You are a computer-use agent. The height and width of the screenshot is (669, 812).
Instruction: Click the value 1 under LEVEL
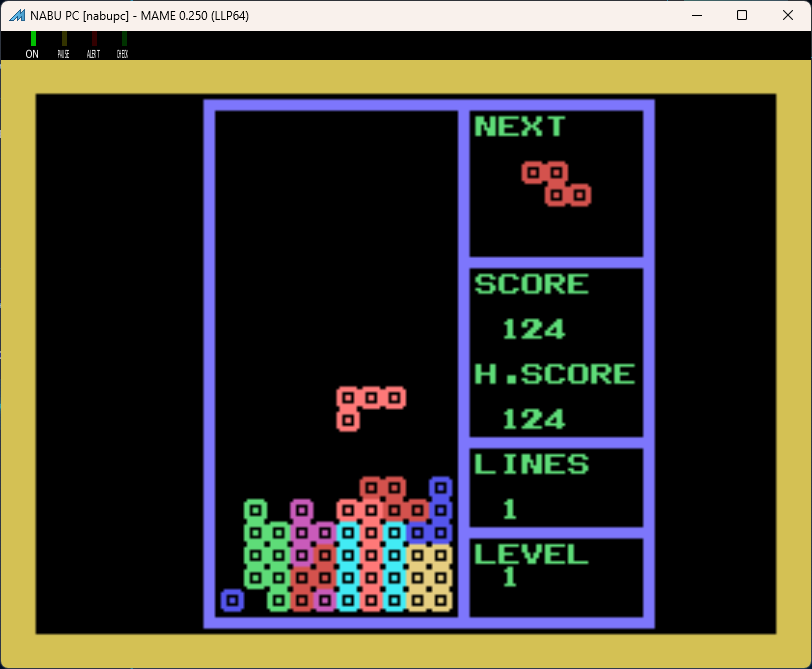(x=510, y=577)
